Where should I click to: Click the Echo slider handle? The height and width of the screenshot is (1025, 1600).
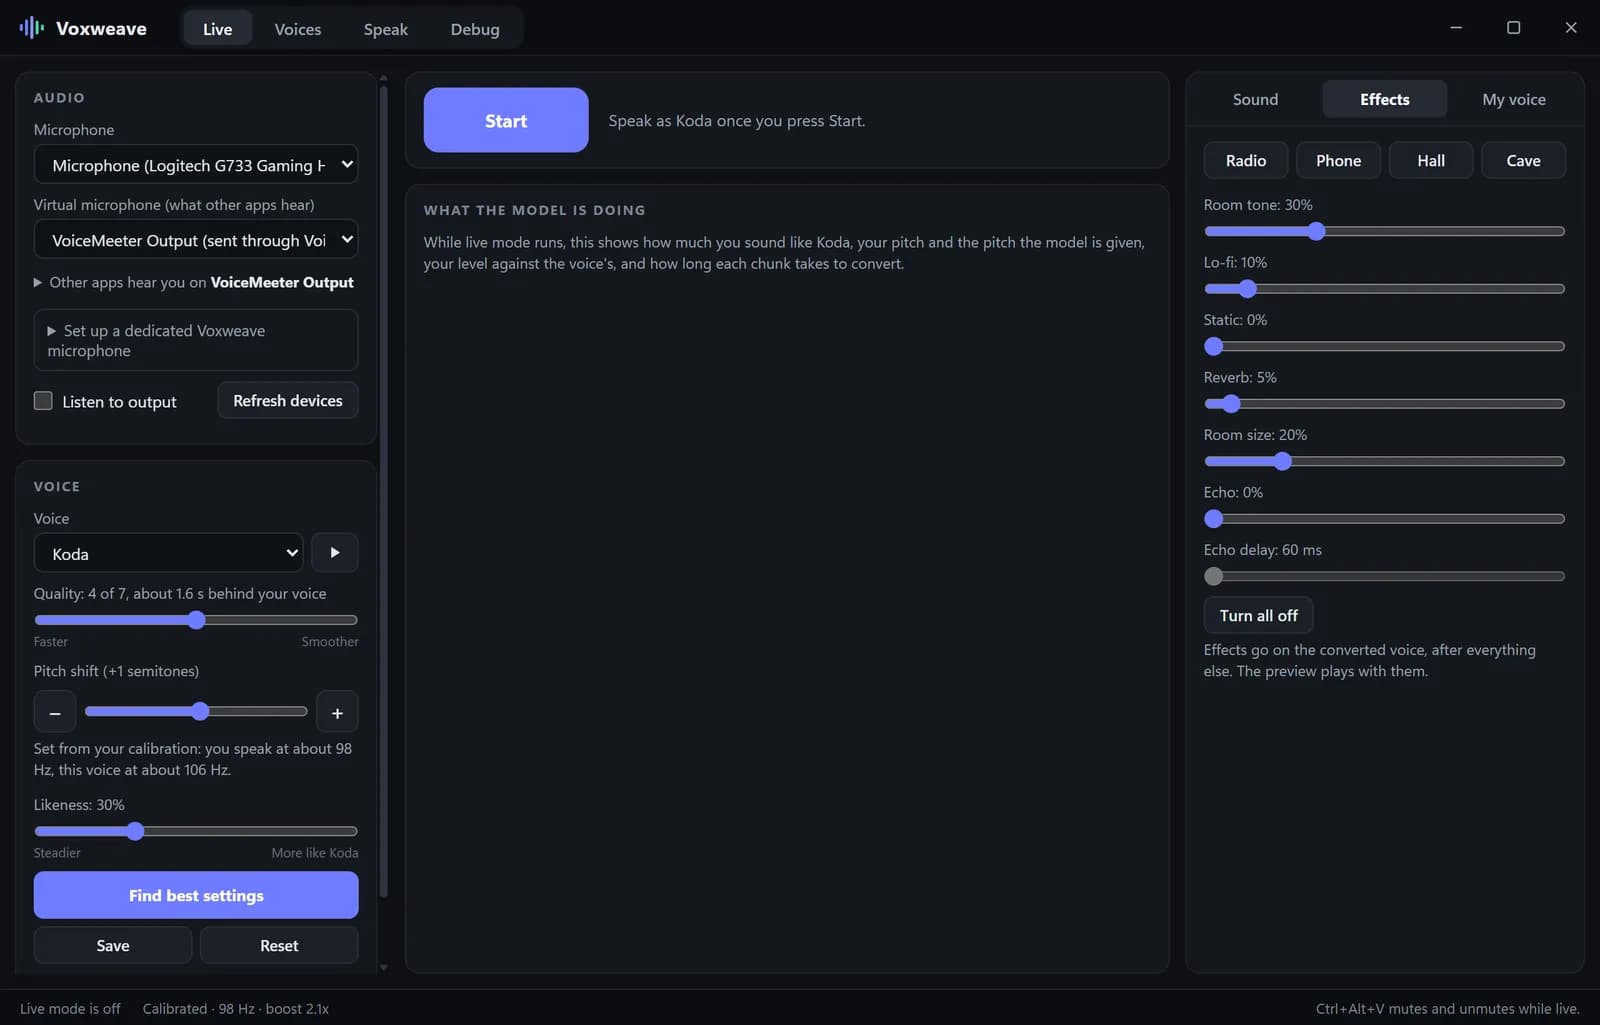click(x=1214, y=519)
